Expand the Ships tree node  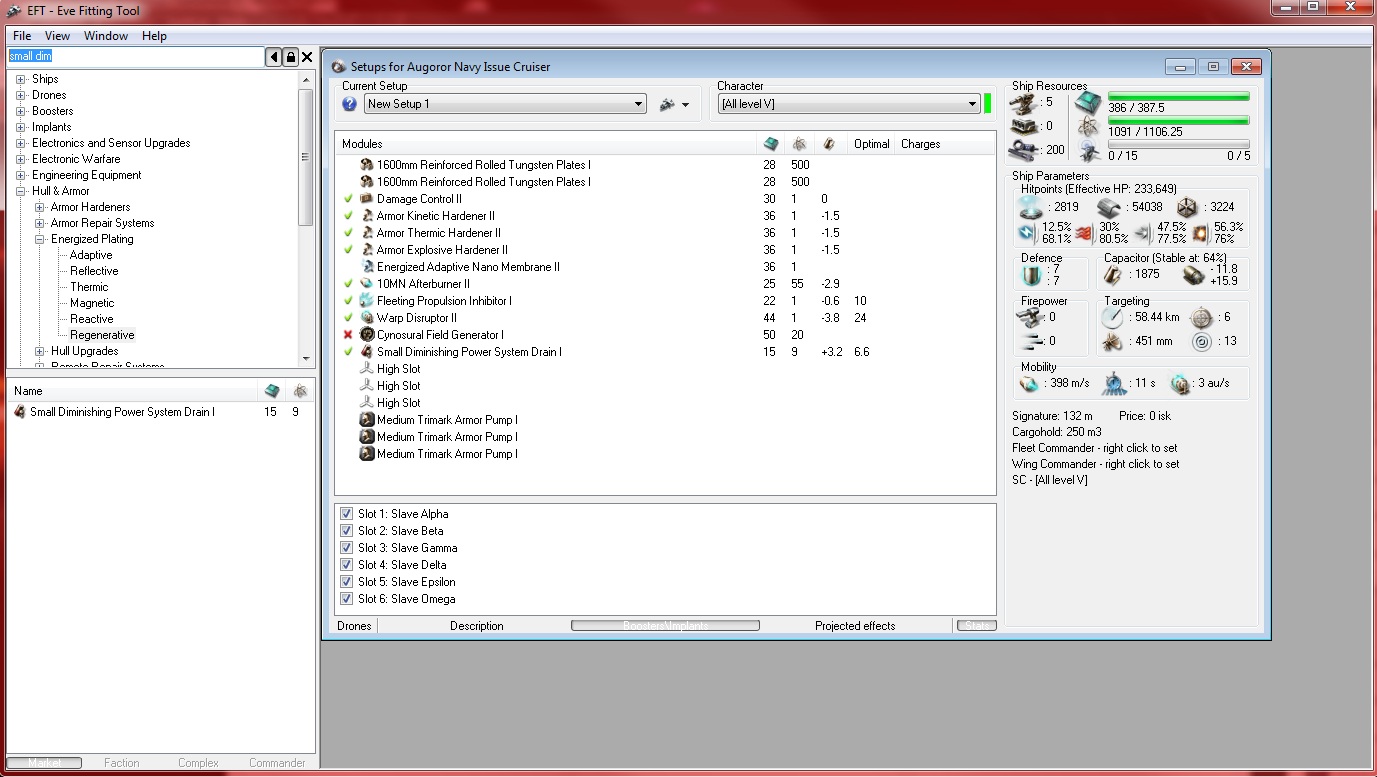[21, 79]
